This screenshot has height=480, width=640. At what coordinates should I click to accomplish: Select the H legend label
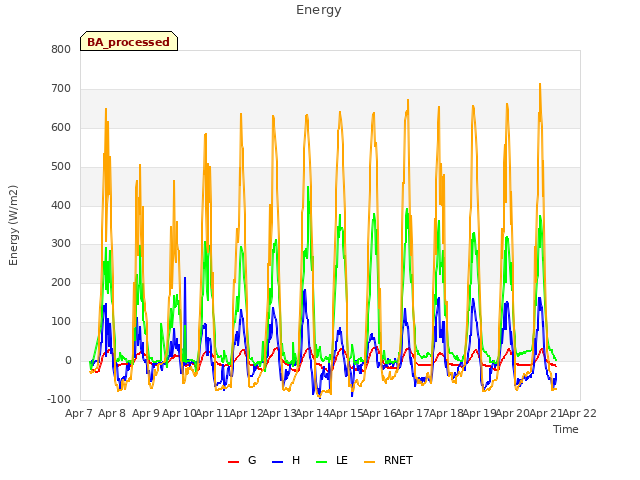click(x=296, y=460)
